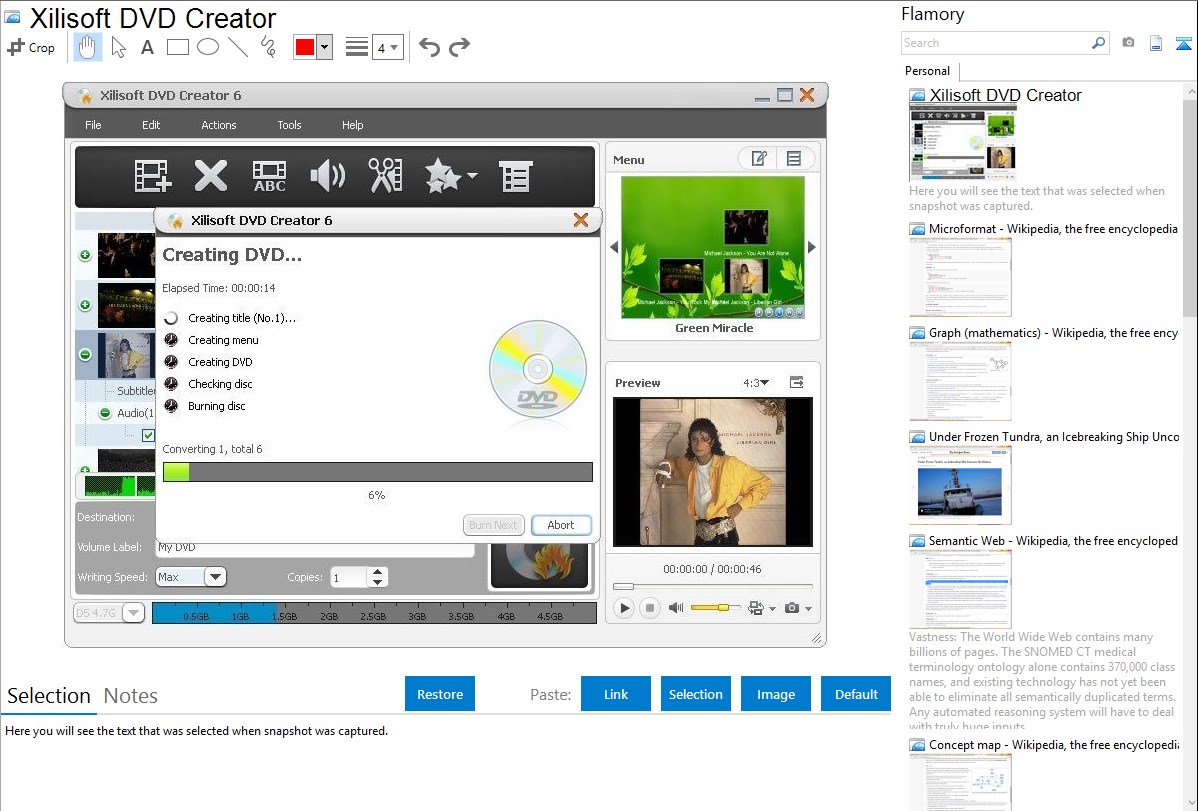
Task: Stop the preview playback
Action: tap(649, 608)
